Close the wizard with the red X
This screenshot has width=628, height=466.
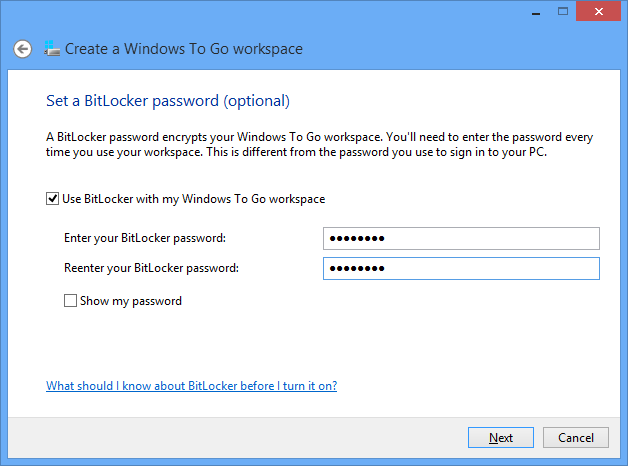coord(598,11)
